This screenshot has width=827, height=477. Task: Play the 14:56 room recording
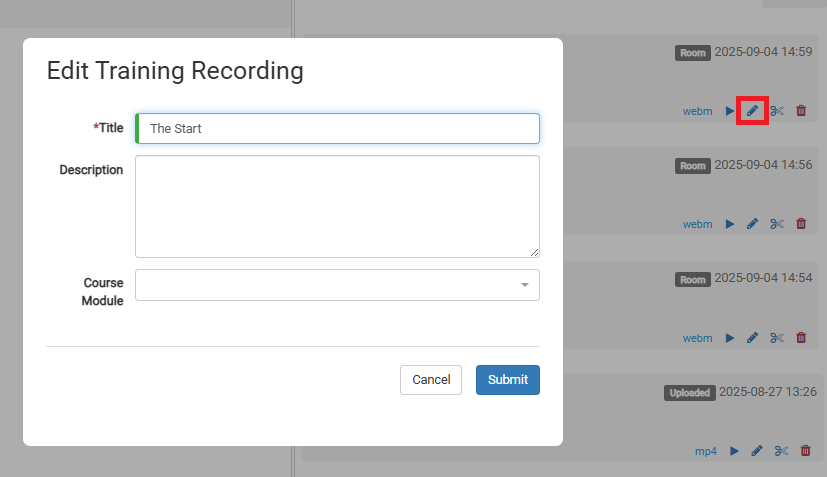point(730,224)
